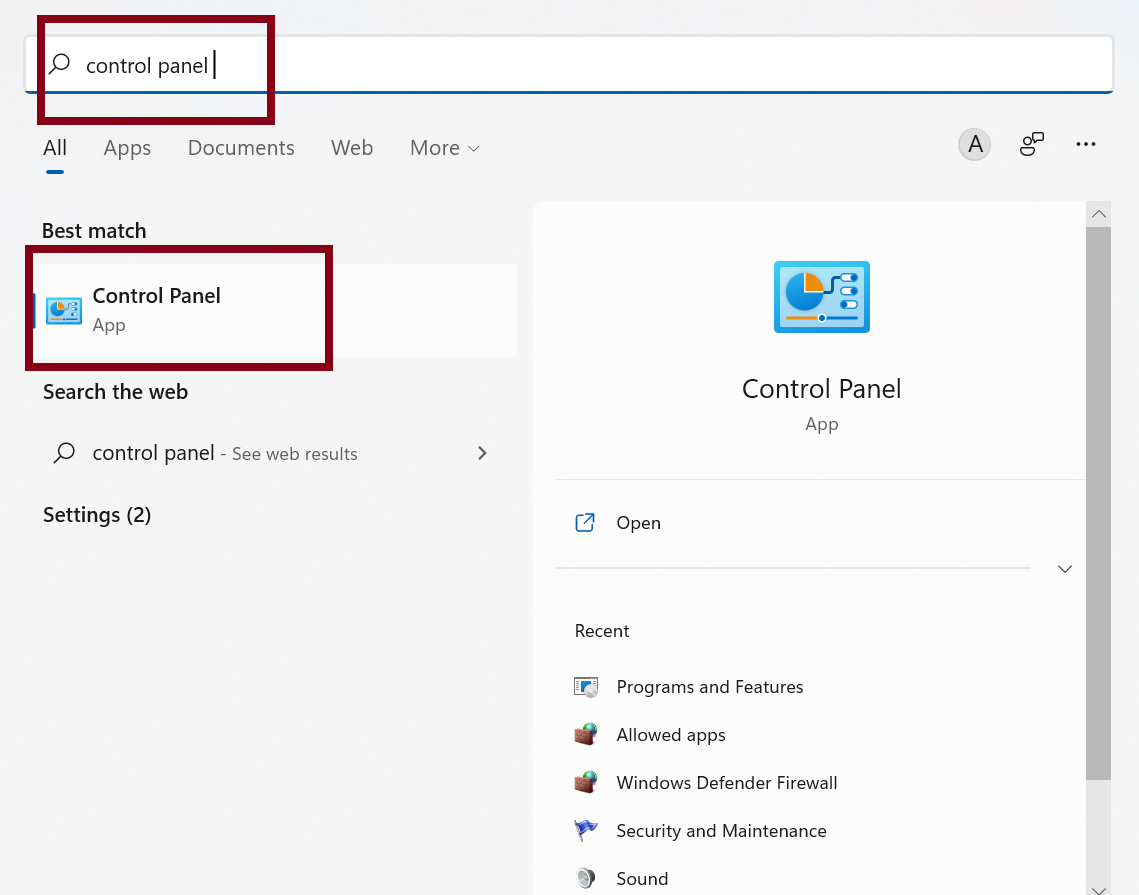Open the More dropdown filter
The height and width of the screenshot is (895, 1139).
[x=445, y=147]
